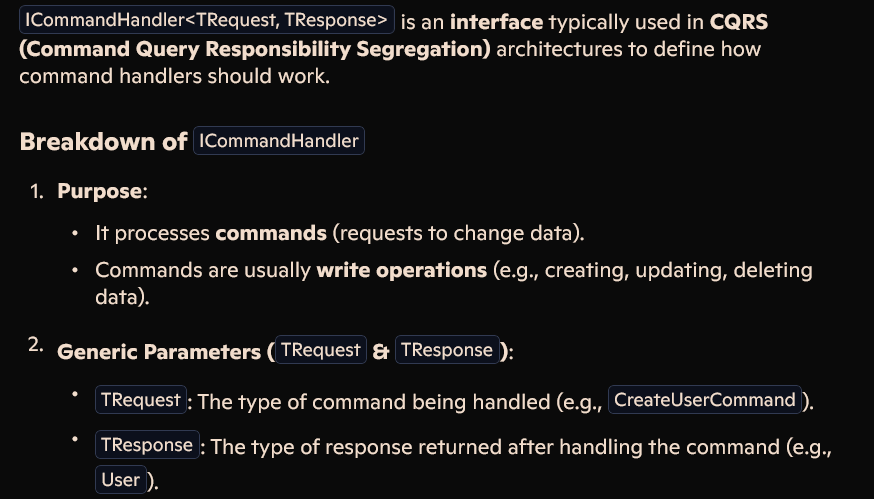Click the bold 'CQRS' text
The width and height of the screenshot is (874, 499).
coord(739,22)
